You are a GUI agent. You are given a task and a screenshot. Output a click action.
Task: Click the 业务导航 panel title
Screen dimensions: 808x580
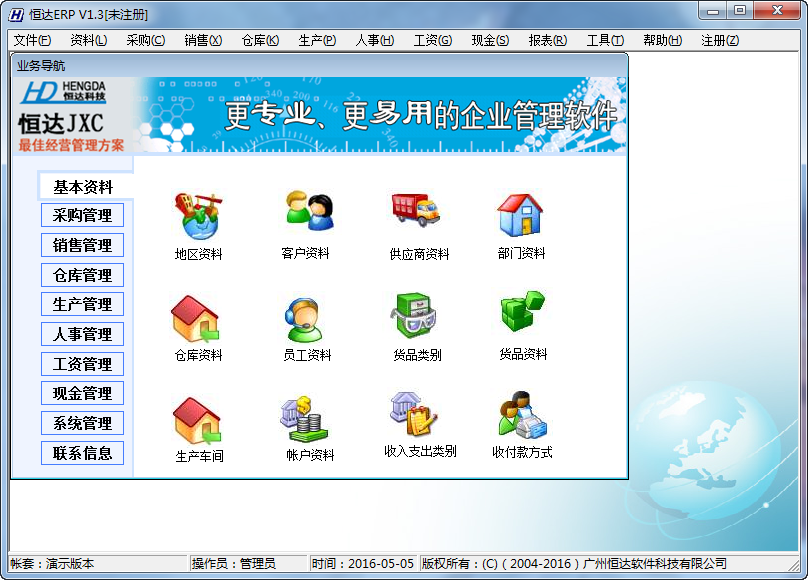coord(41,66)
